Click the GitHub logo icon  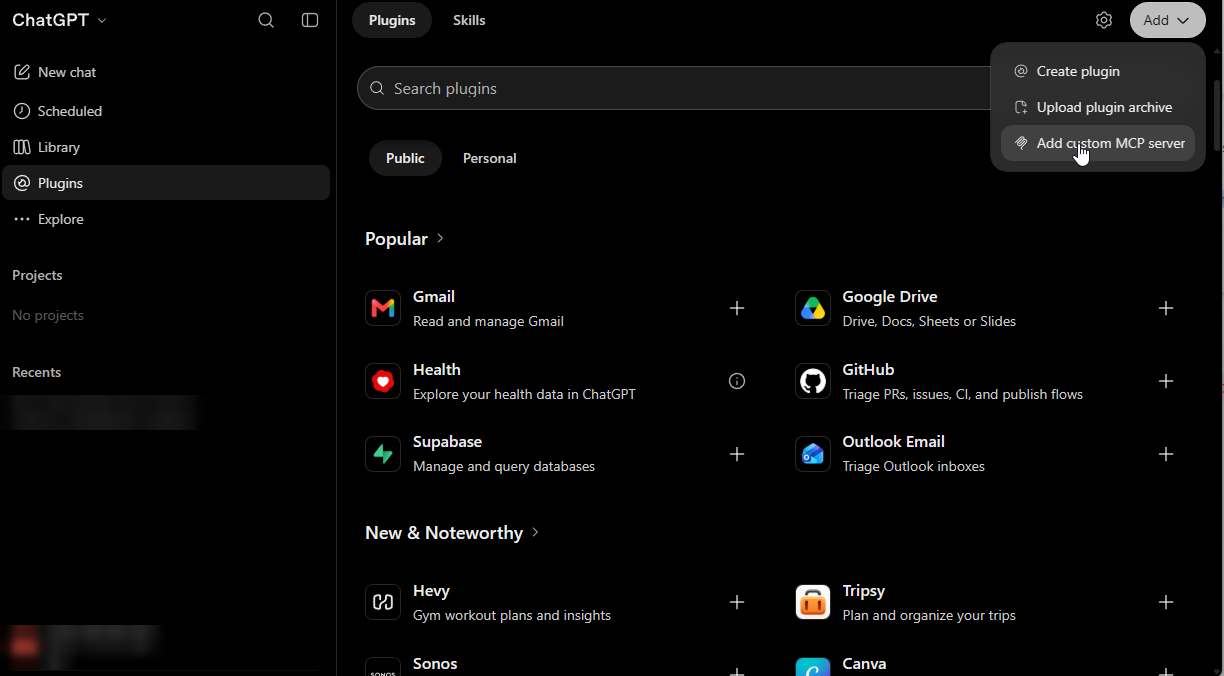(x=813, y=381)
